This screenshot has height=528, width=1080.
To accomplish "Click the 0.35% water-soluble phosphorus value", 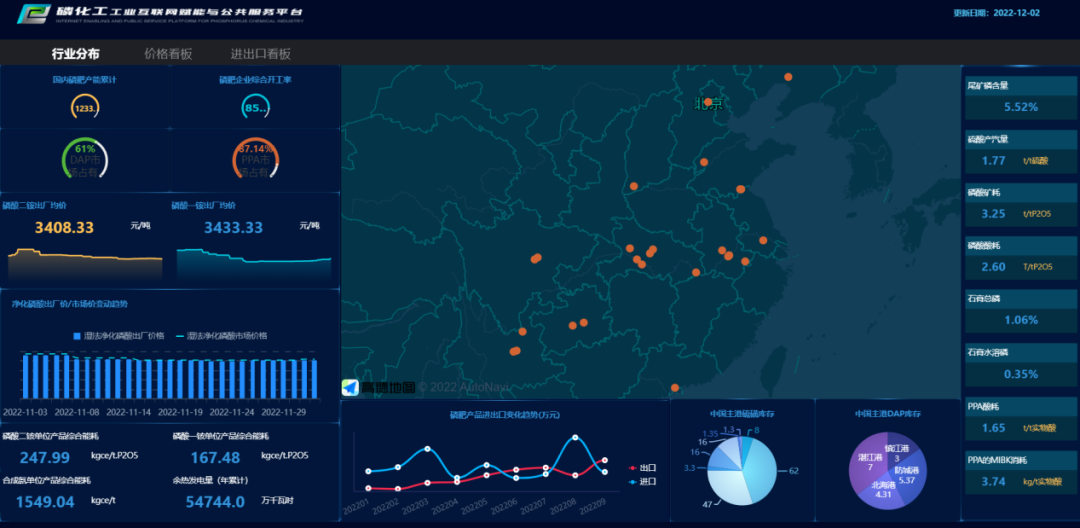I will [x=1021, y=374].
